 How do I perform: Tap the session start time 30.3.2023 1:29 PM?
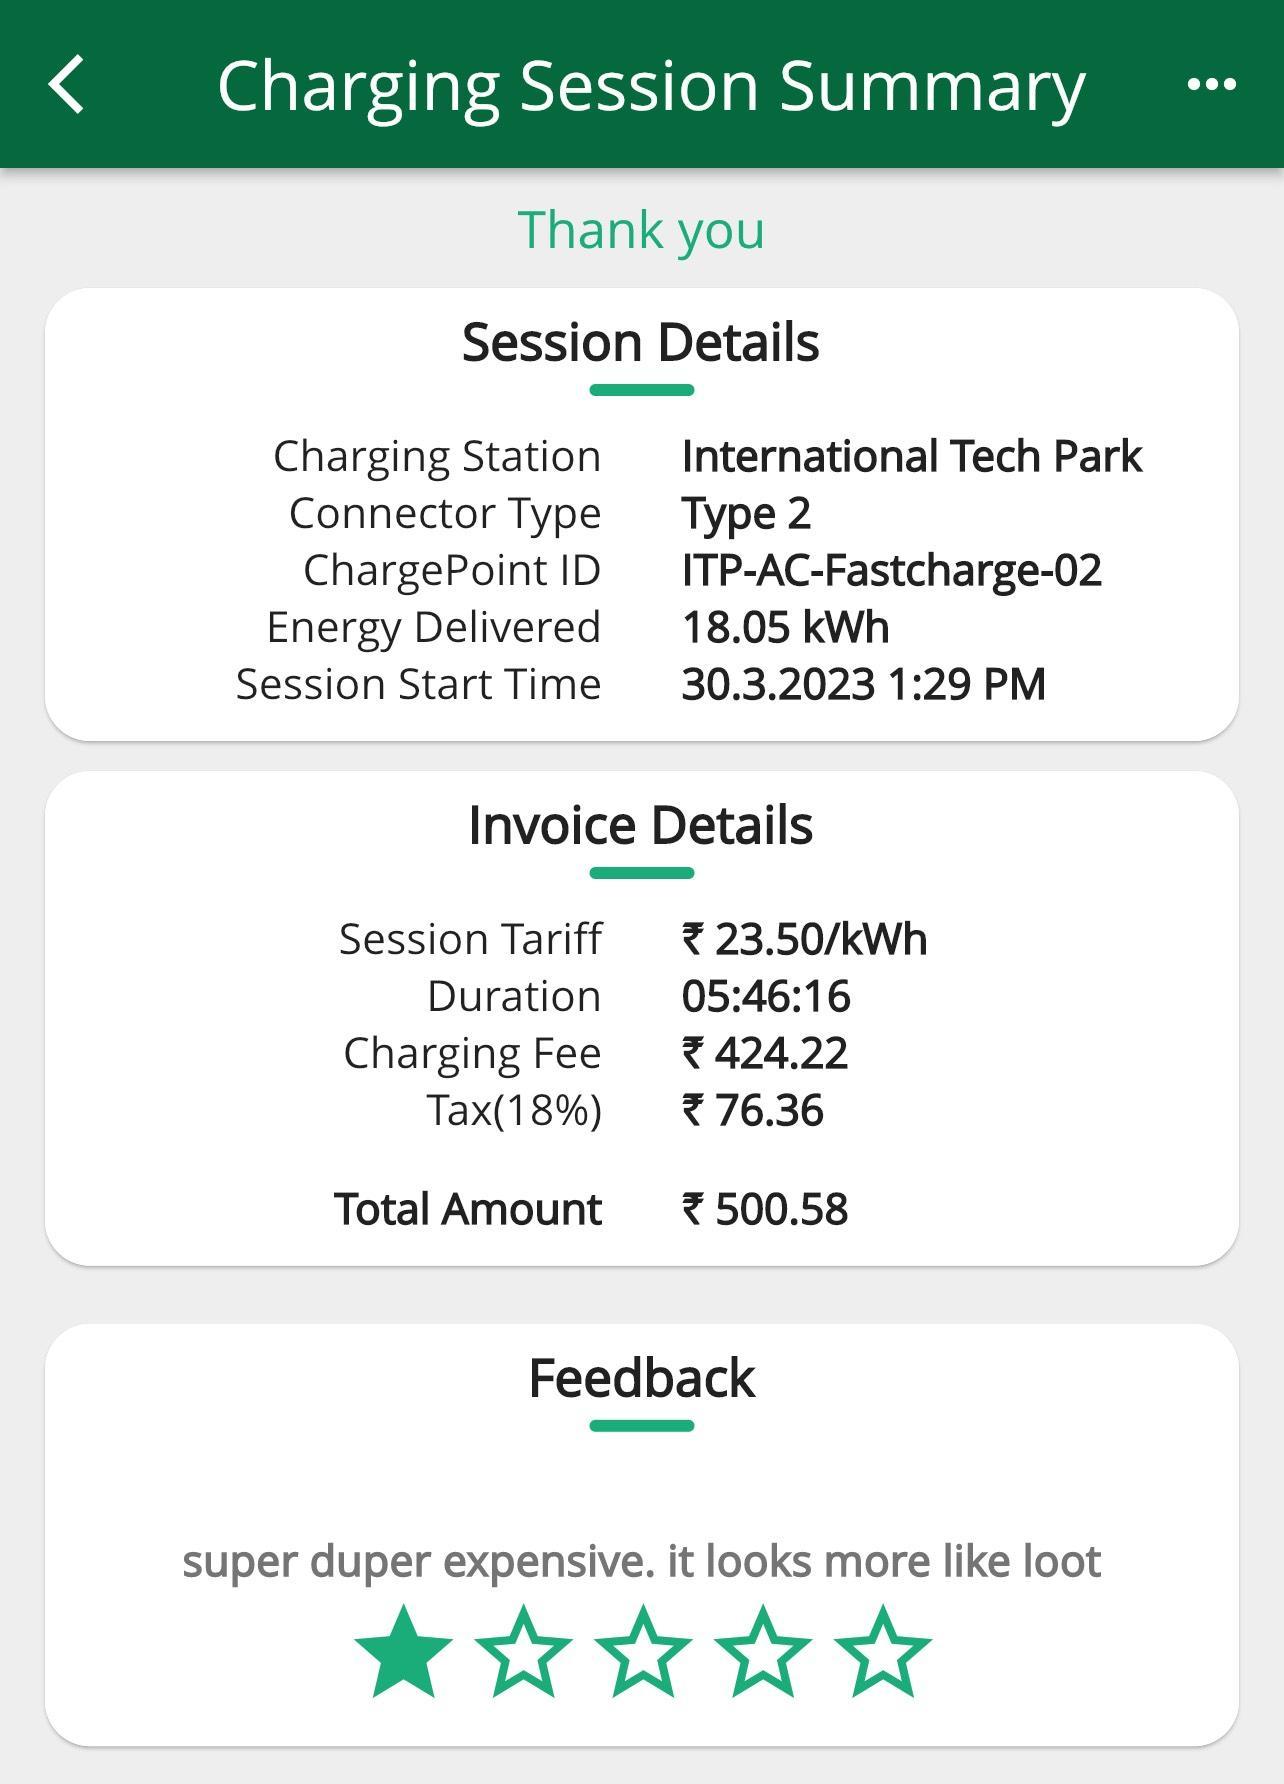(863, 685)
